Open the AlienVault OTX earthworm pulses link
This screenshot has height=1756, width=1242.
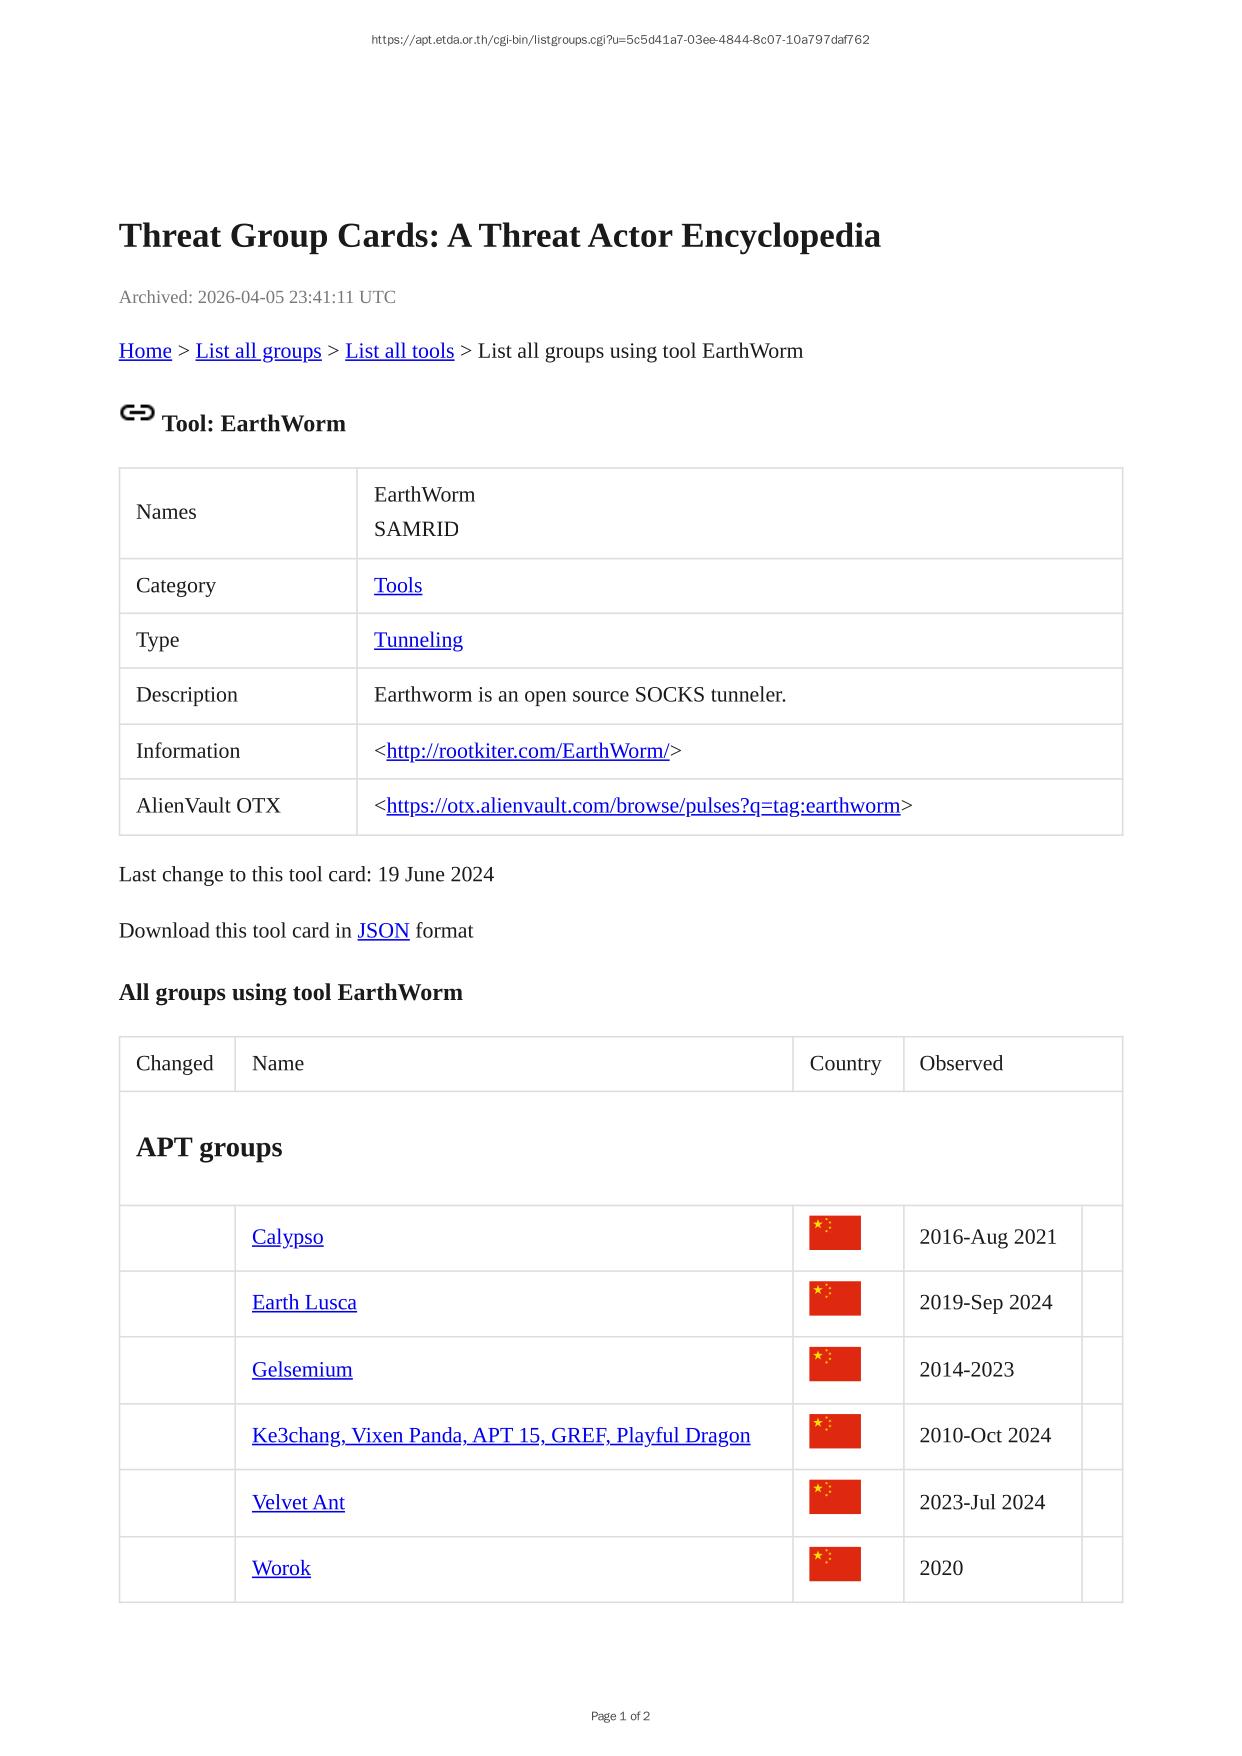(643, 806)
